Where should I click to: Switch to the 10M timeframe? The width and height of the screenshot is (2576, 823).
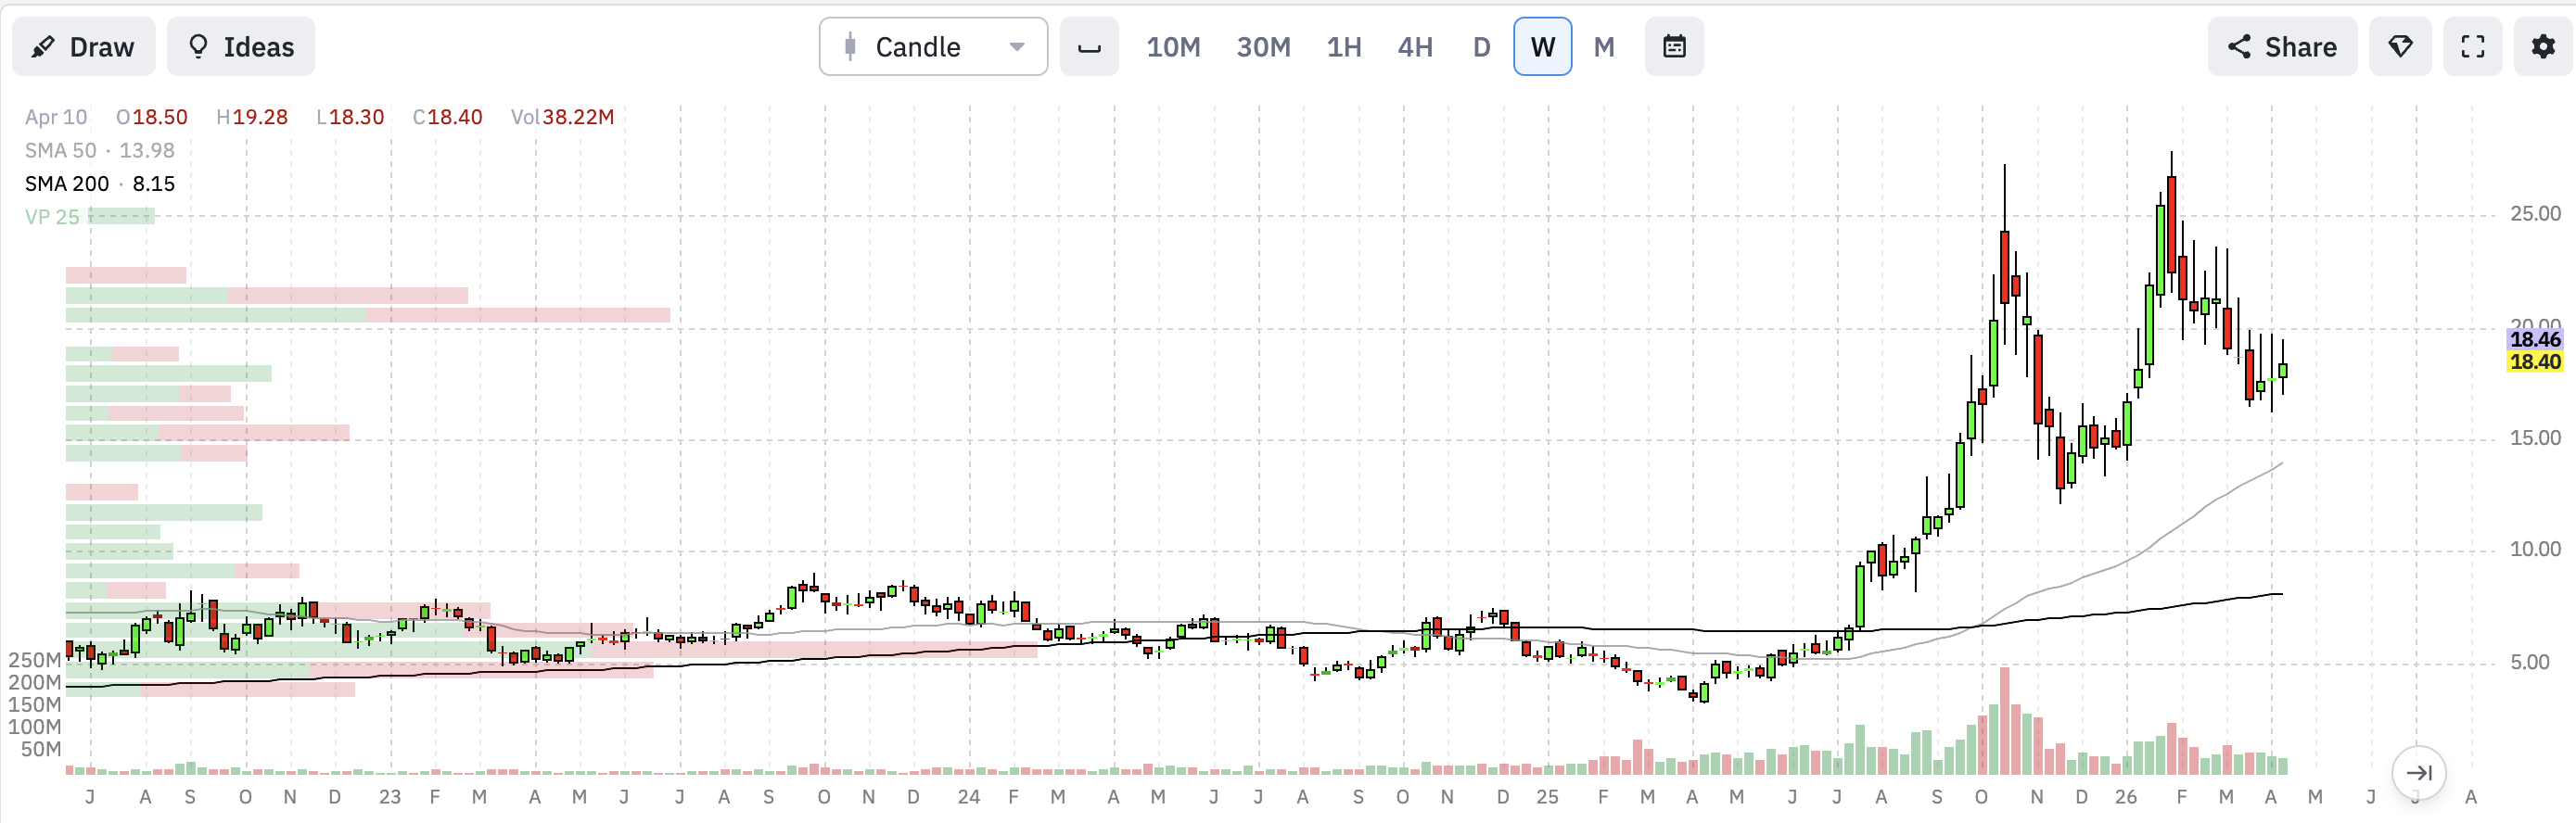coord(1173,47)
